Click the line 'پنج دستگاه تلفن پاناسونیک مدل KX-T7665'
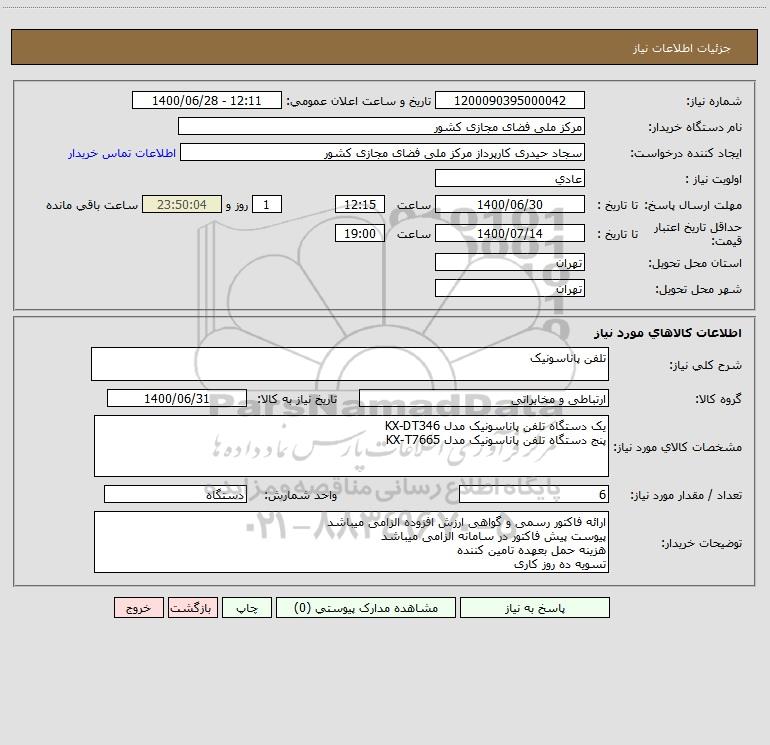770x745 pixels. point(496,440)
